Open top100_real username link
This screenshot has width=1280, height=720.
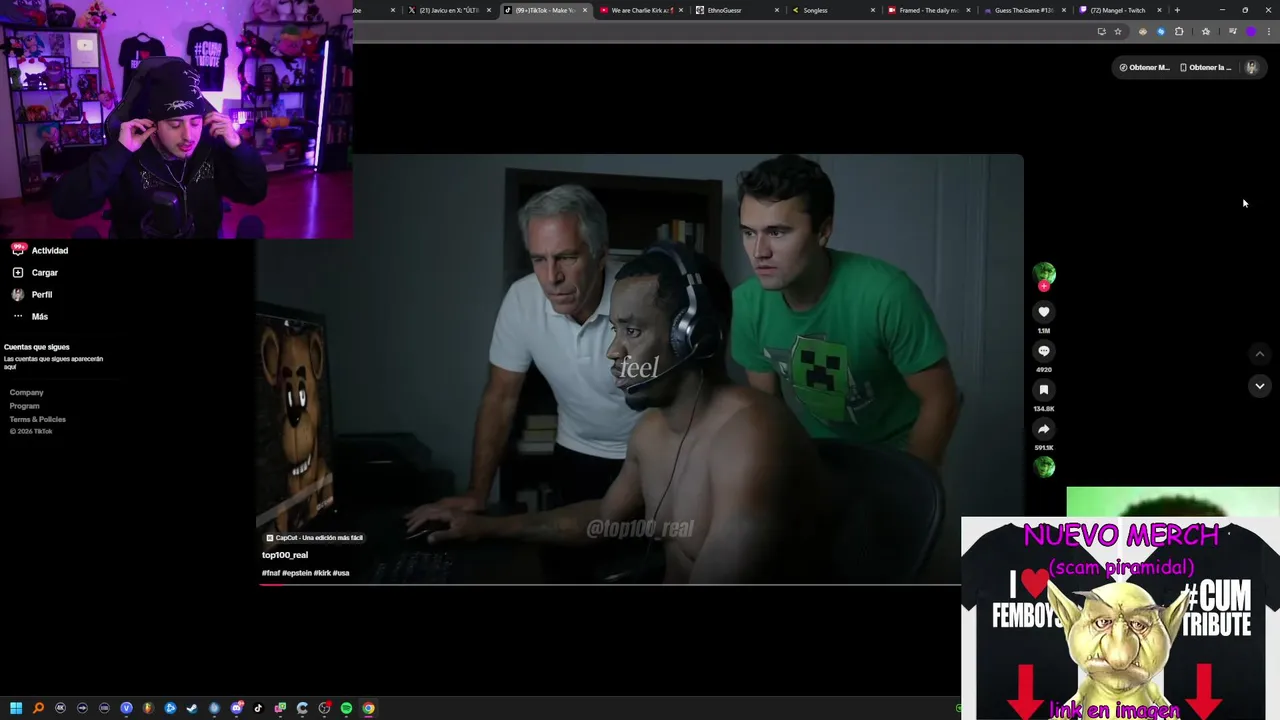click(x=285, y=555)
